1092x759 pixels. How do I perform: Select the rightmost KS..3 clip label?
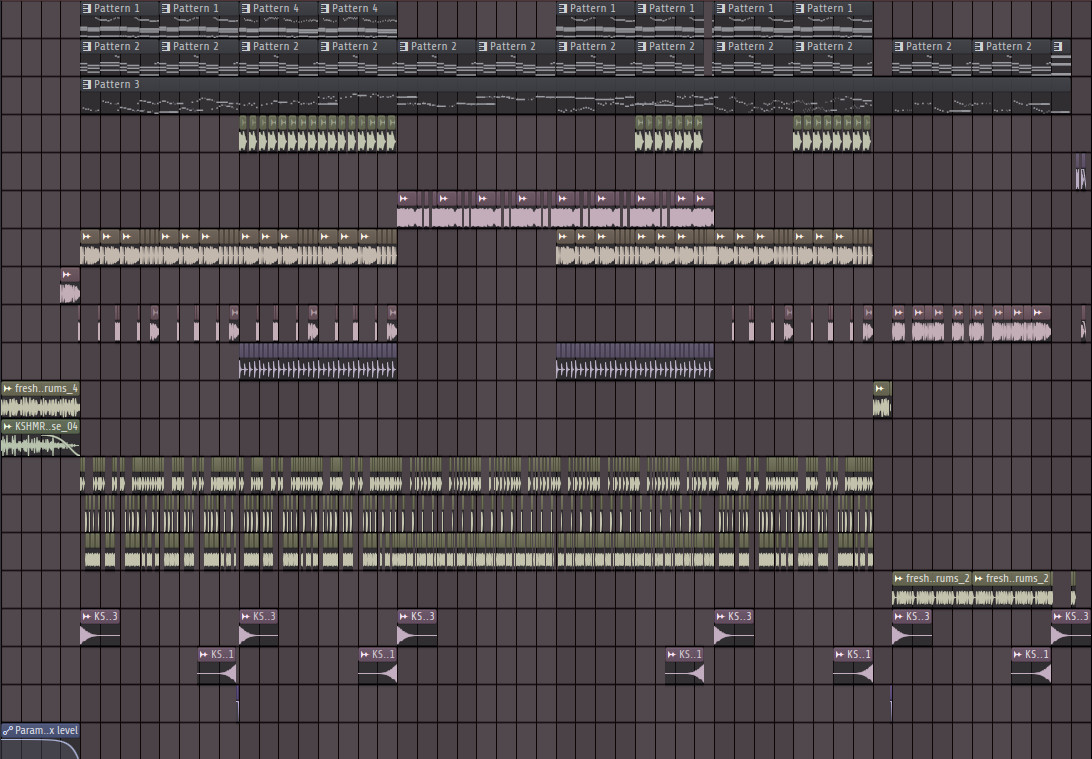[x=1076, y=616]
